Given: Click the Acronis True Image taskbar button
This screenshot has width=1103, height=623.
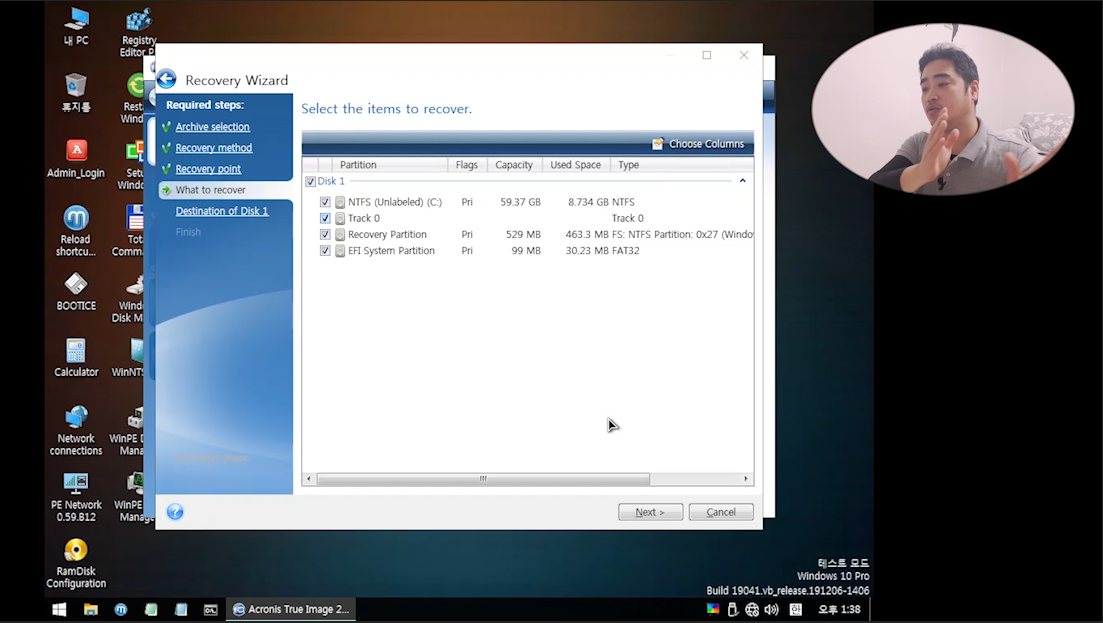Looking at the screenshot, I should pos(291,610).
